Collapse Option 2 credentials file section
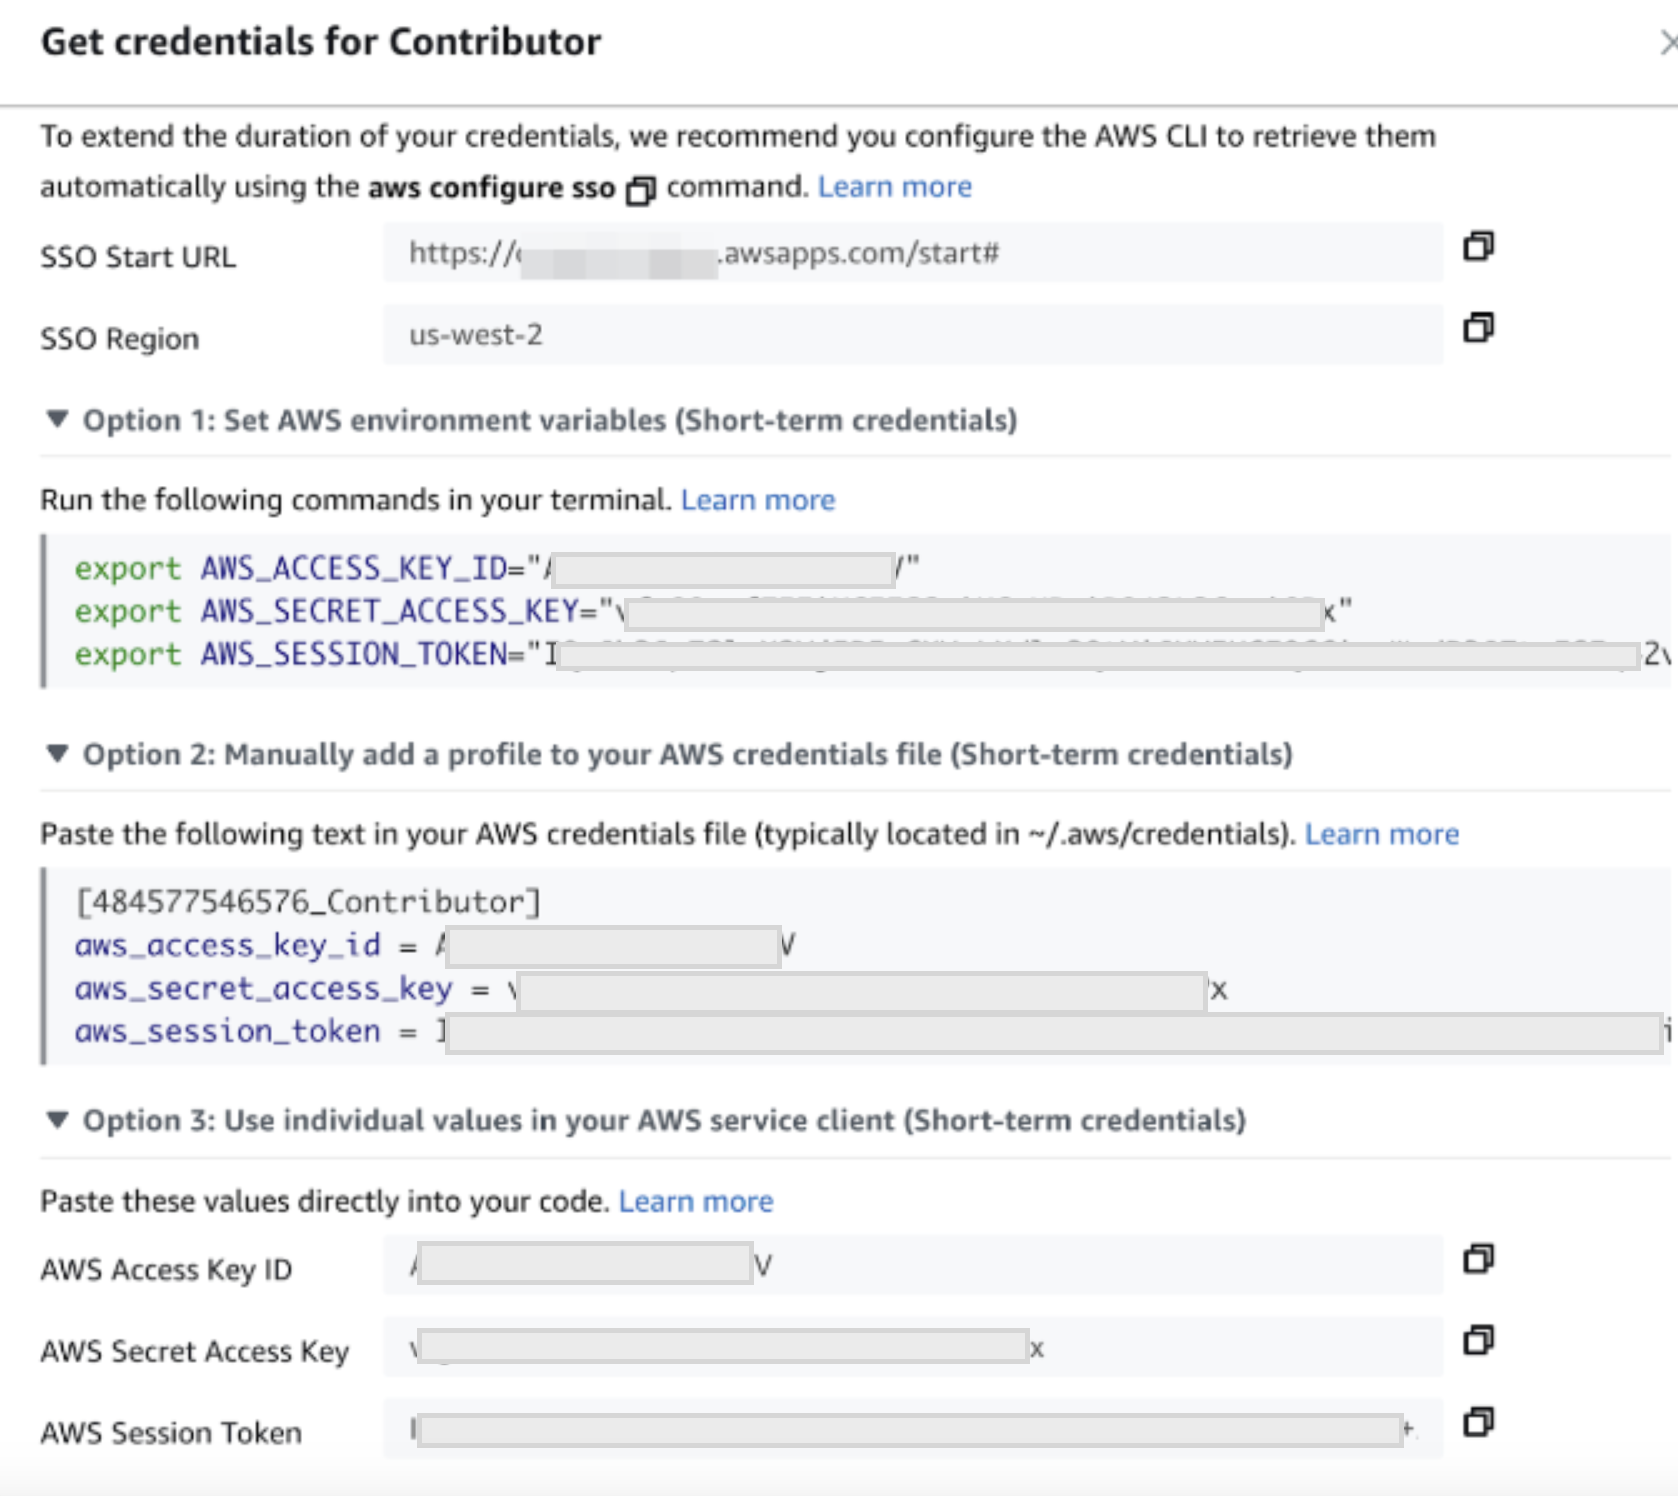The width and height of the screenshot is (1678, 1496). [58, 753]
